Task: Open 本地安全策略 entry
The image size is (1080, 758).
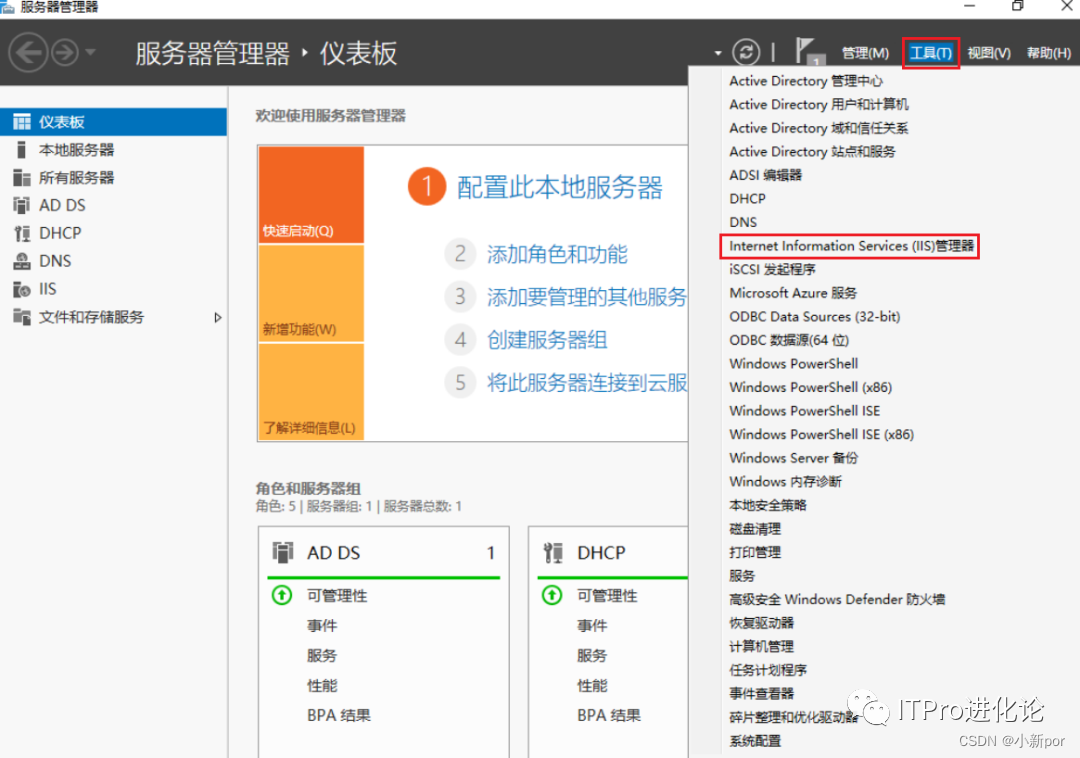Action: pos(767,505)
